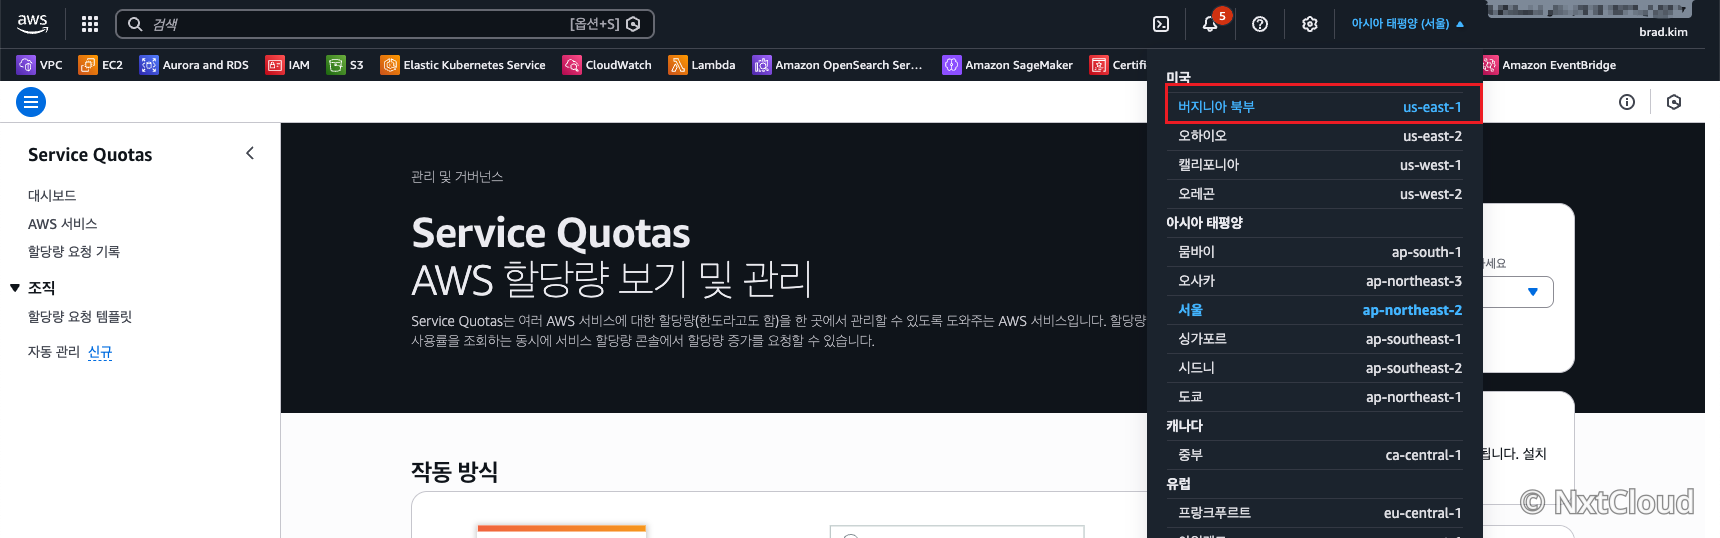Open the hexagon panel icon beside info

pos(1674,102)
